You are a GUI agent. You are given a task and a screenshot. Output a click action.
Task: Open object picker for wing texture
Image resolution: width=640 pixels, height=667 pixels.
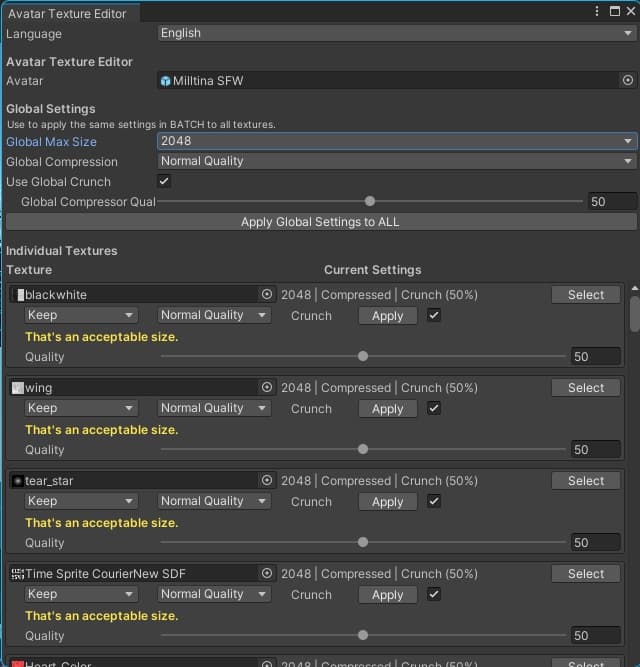267,388
